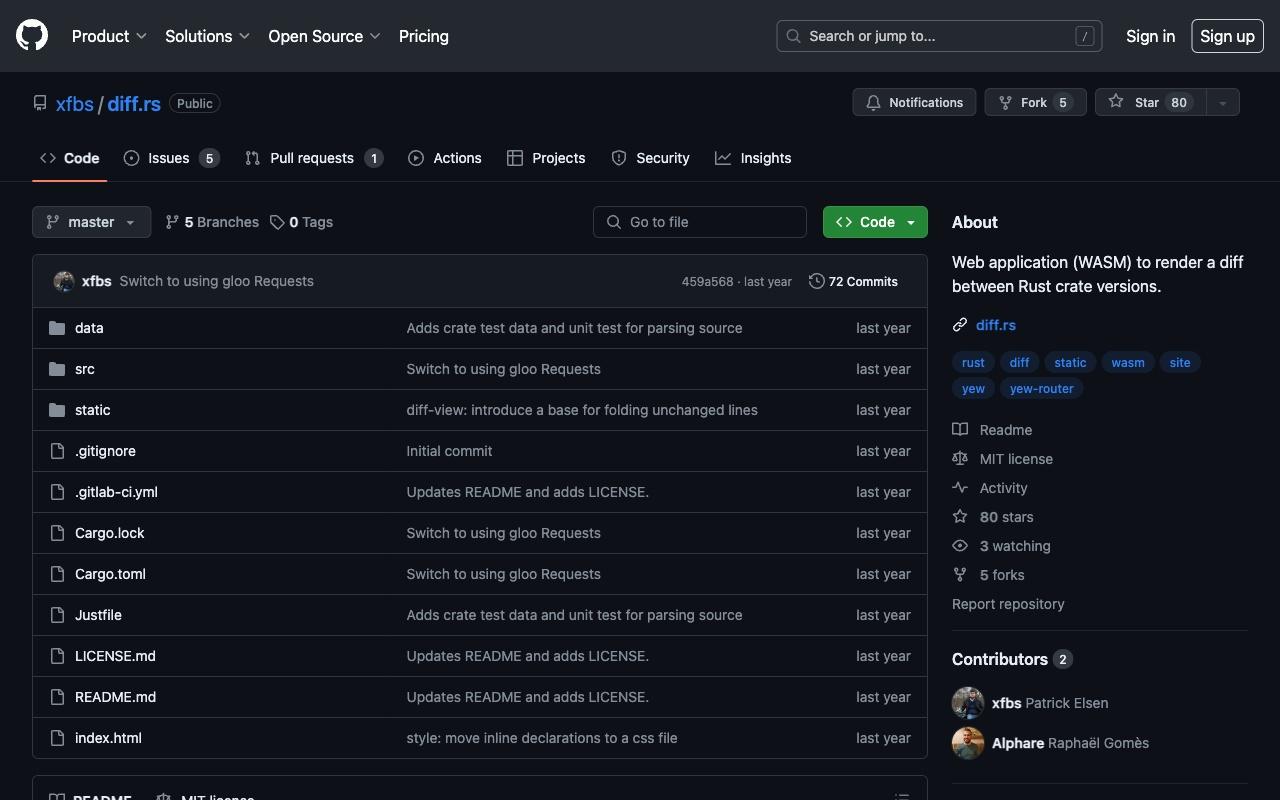The width and height of the screenshot is (1280, 800).
Task: Click the Search or jump to box
Action: [x=939, y=36]
